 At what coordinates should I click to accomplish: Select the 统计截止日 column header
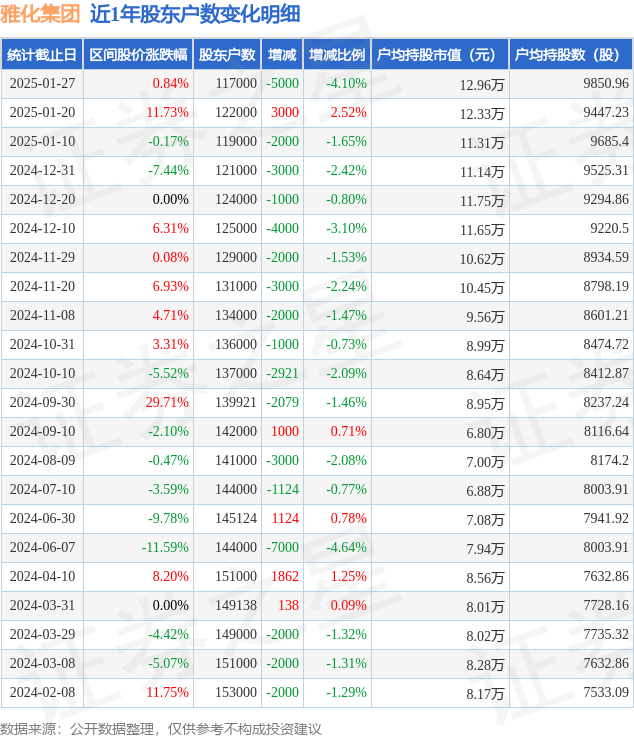pyautogui.click(x=41, y=55)
